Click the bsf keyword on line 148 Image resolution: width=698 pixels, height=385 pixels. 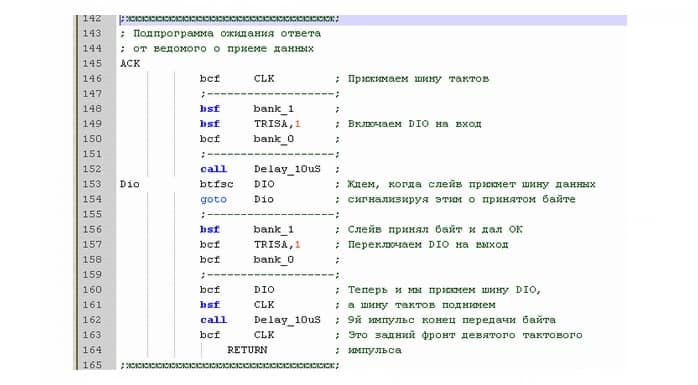point(210,109)
